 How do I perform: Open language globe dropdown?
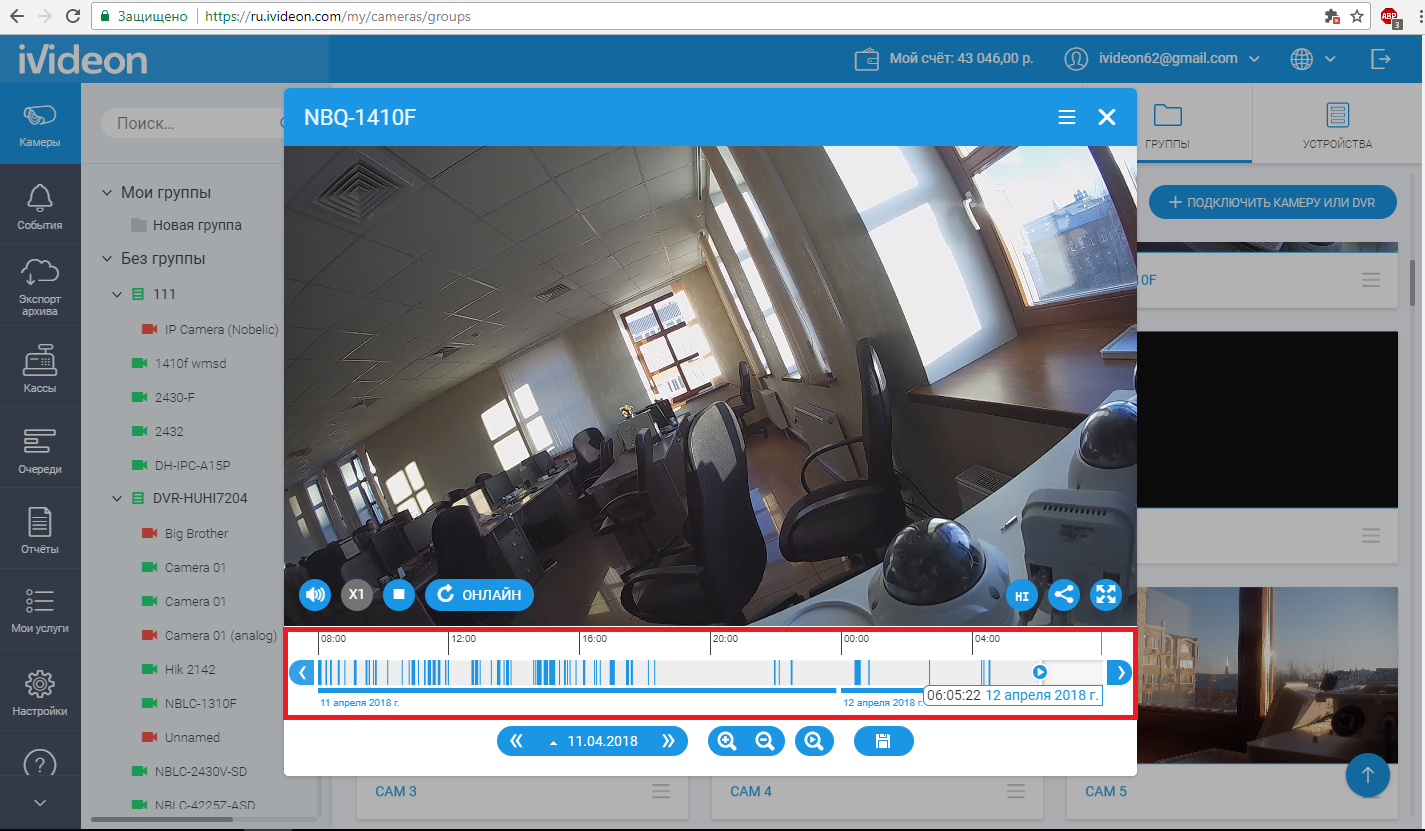[1313, 59]
